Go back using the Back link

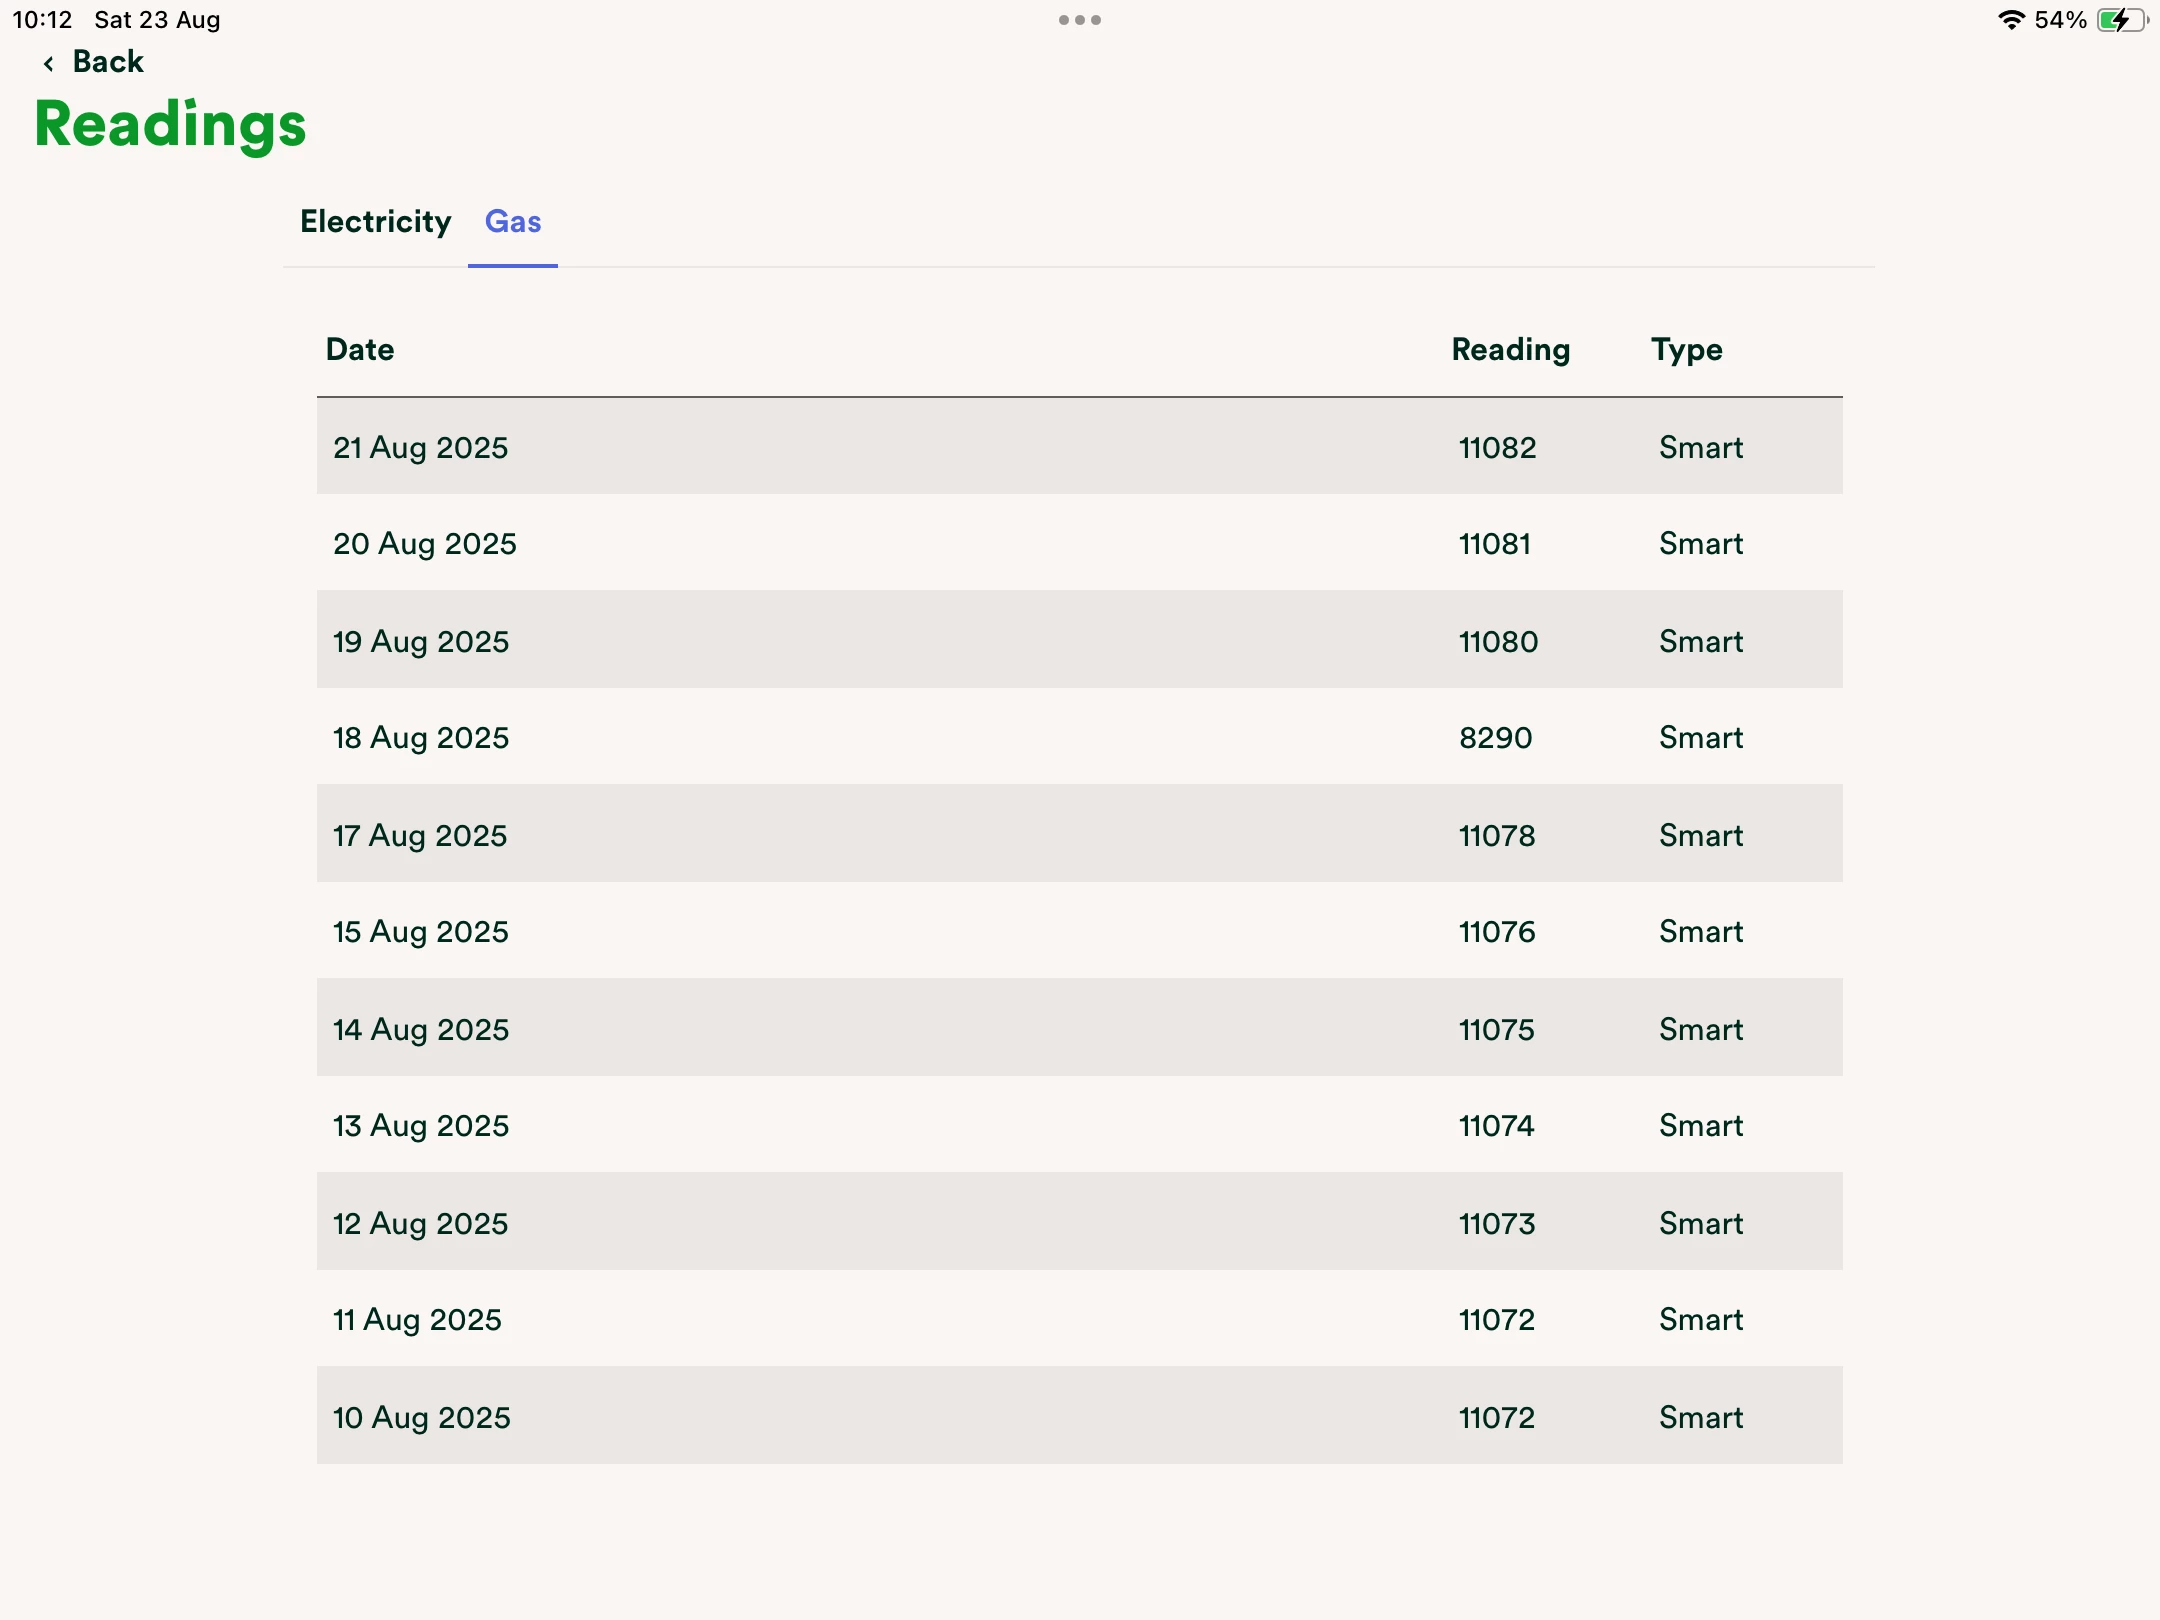coord(108,62)
